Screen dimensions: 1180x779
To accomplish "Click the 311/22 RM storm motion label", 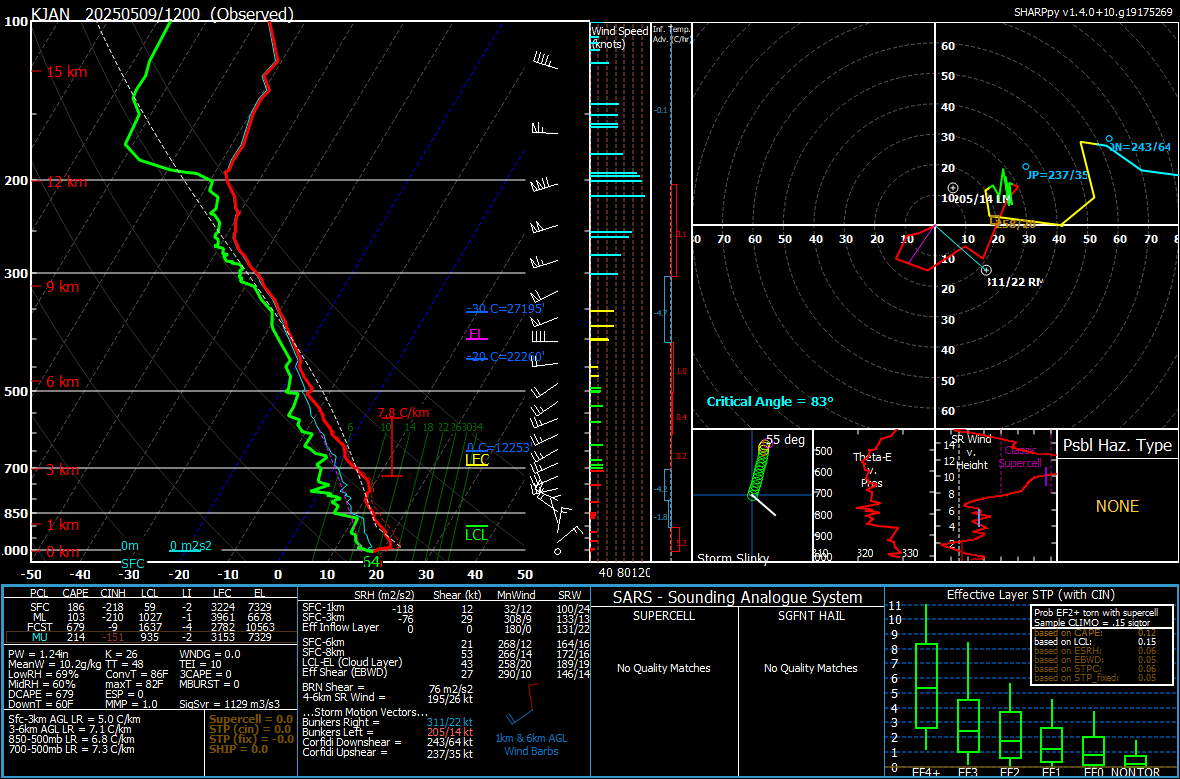I will pos(1014,281).
